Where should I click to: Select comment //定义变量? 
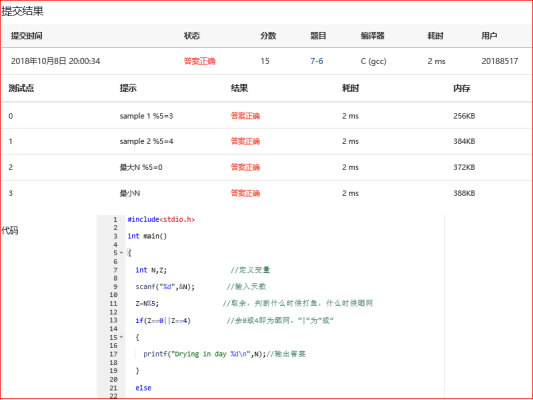[250, 270]
